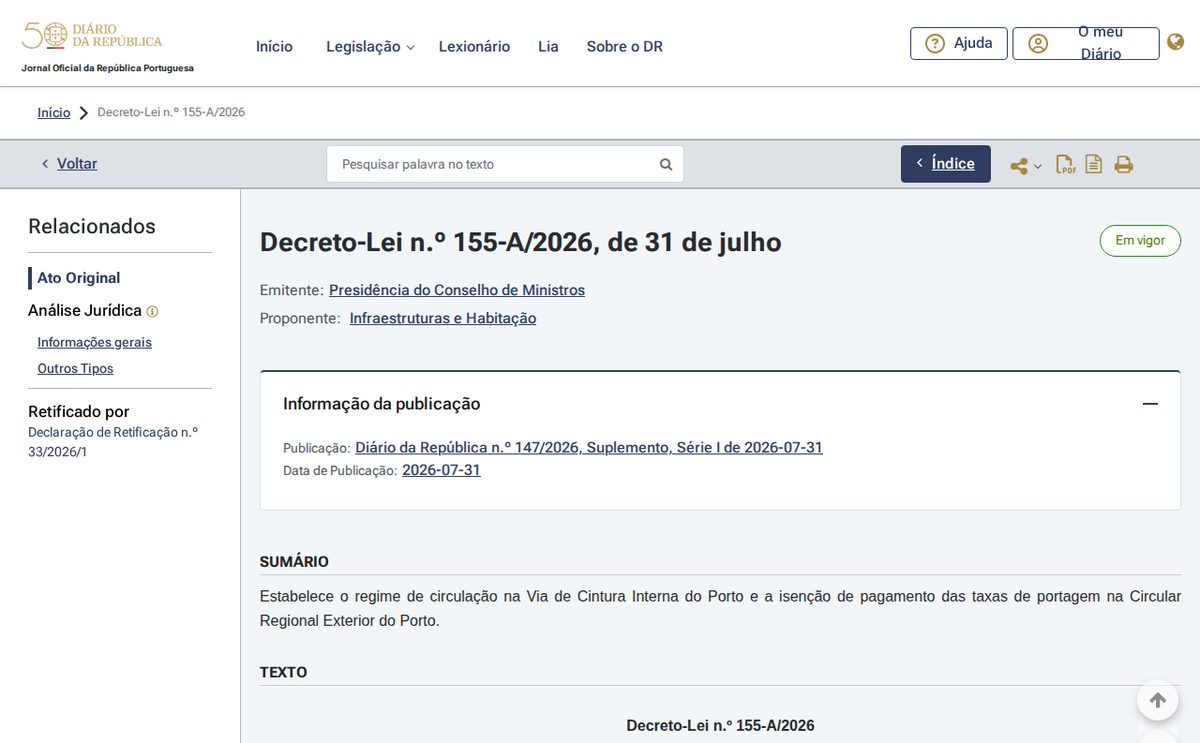Click the Análise Jurídica info icon

[152, 312]
